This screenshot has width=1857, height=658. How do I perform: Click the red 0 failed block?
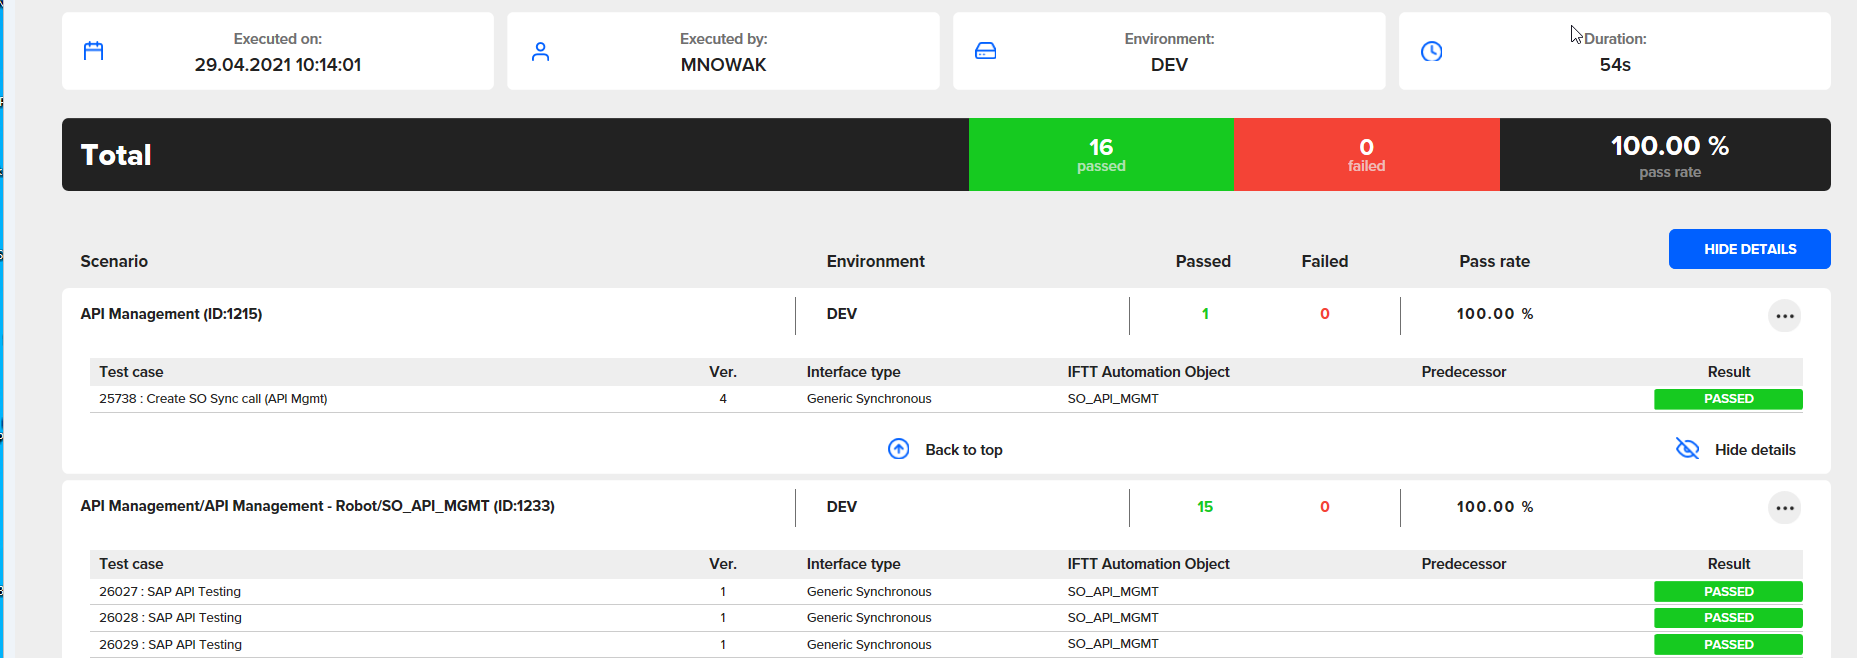pos(1365,155)
